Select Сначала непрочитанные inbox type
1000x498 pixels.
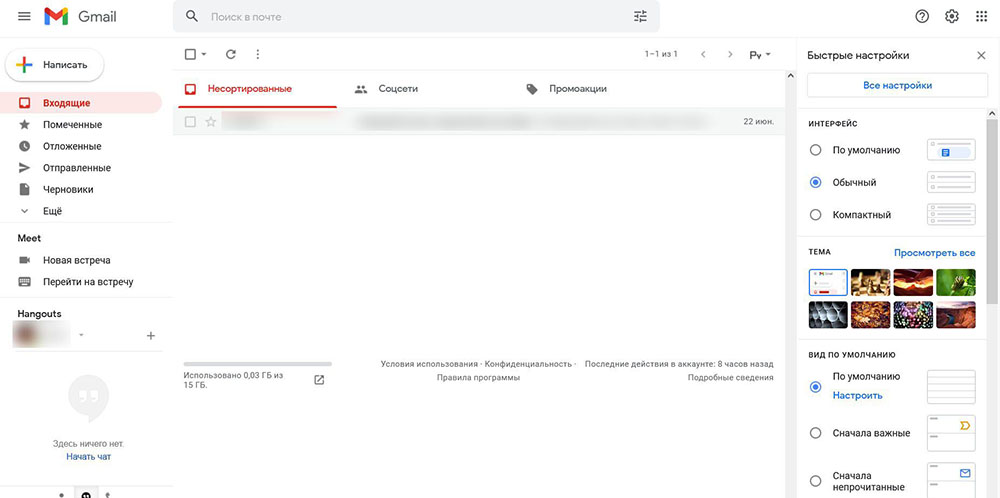click(815, 481)
